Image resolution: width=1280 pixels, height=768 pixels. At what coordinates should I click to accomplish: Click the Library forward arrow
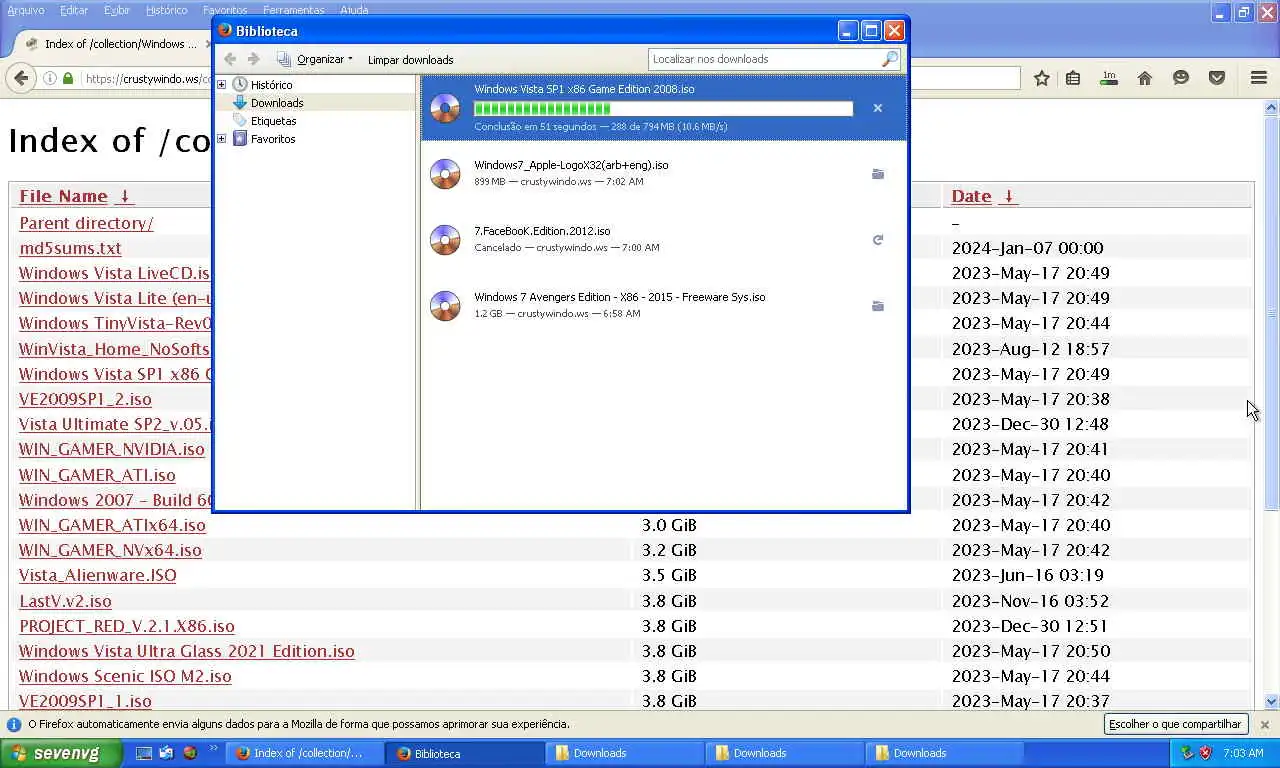[254, 59]
